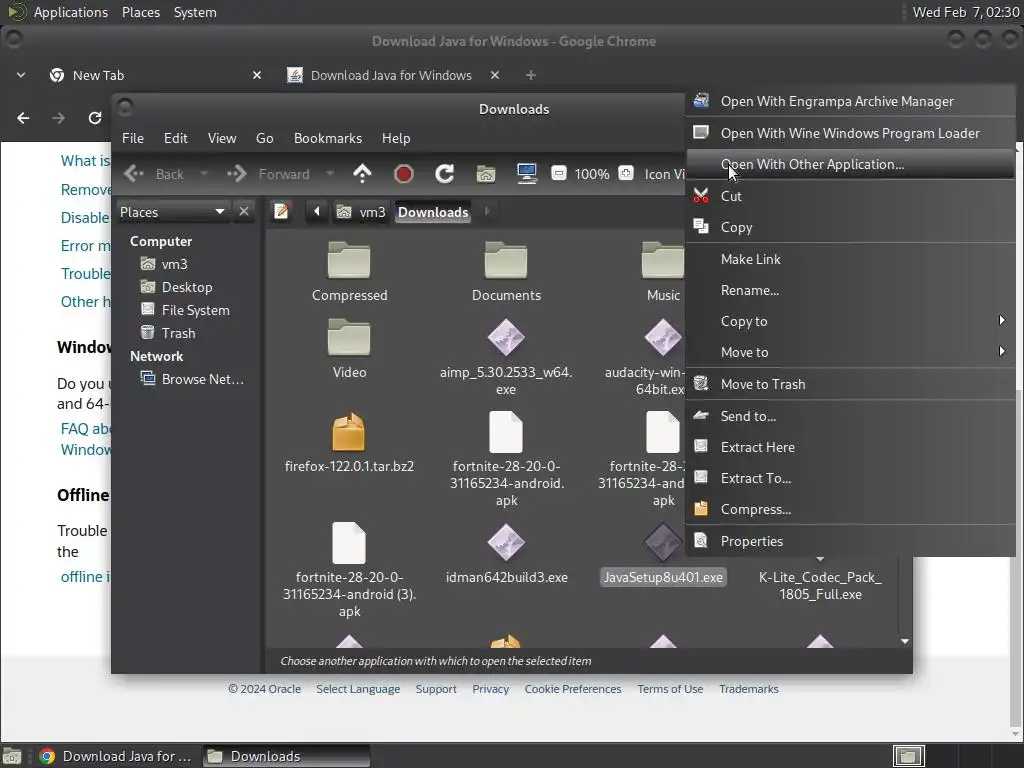1024x768 pixels.
Task: Close the Download Java for Windows tab
Action: point(495,75)
